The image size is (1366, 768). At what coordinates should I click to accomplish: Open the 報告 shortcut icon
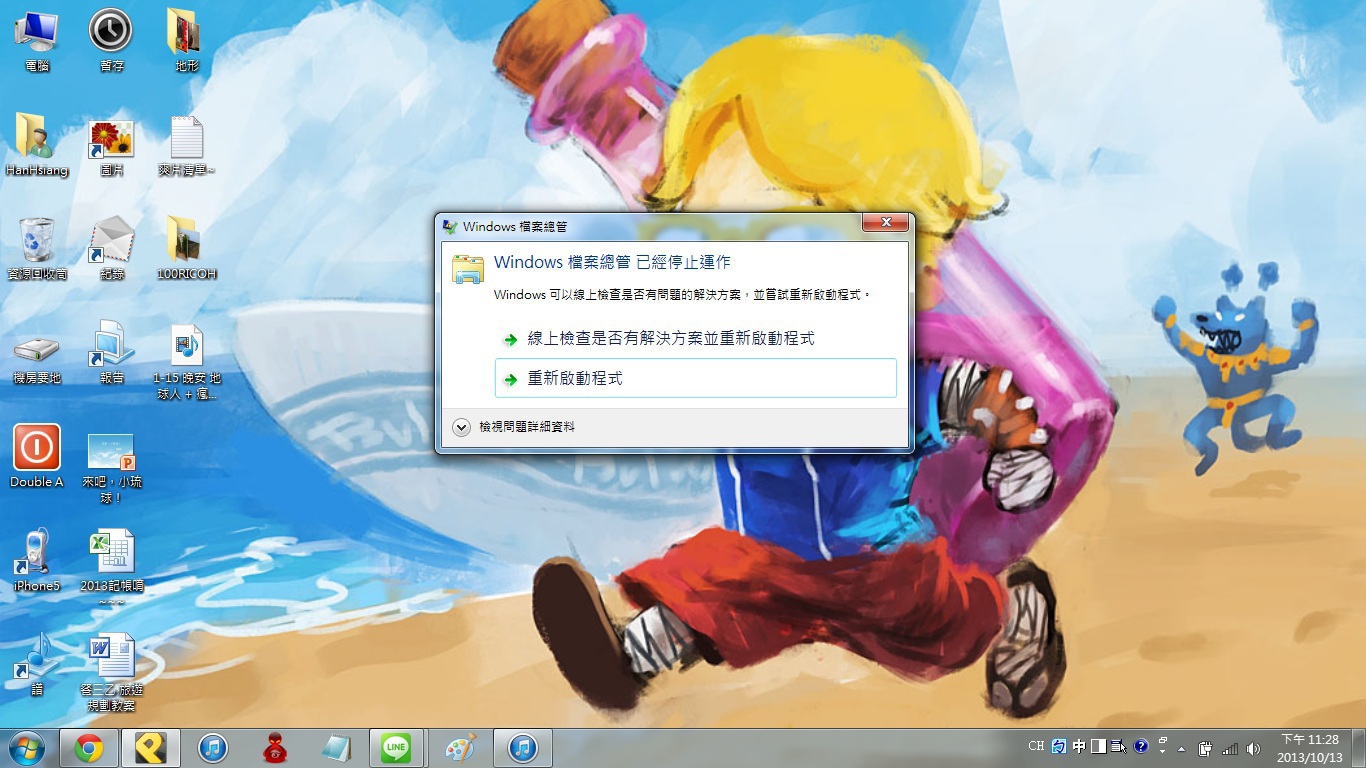coord(111,354)
